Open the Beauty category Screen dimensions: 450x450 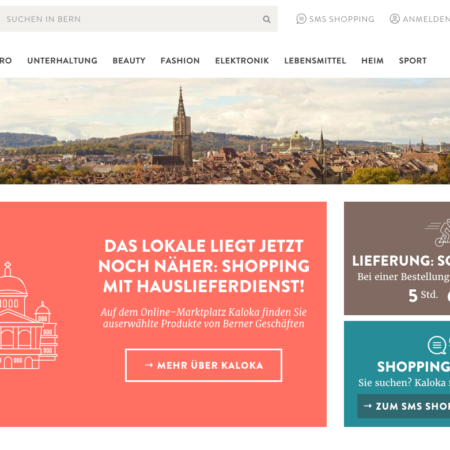(x=129, y=61)
